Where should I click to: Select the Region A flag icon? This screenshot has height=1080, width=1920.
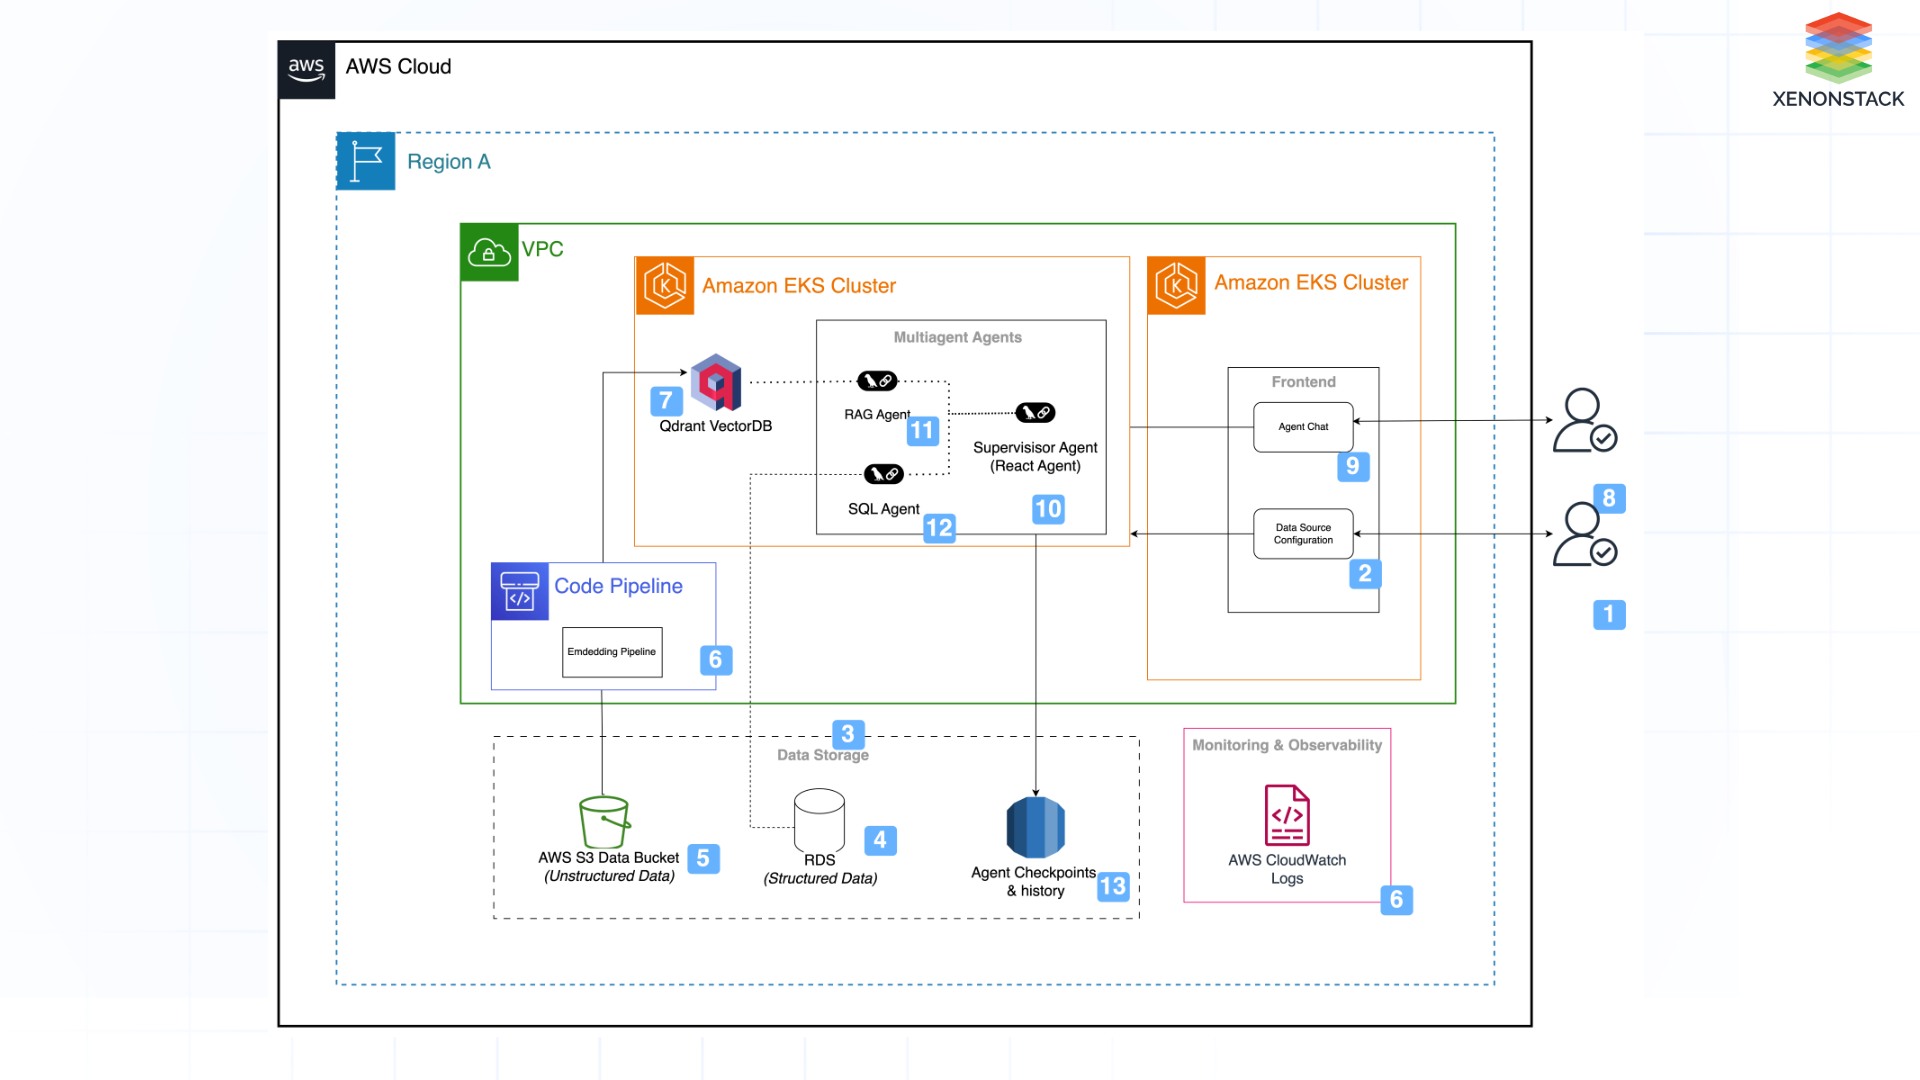point(365,160)
